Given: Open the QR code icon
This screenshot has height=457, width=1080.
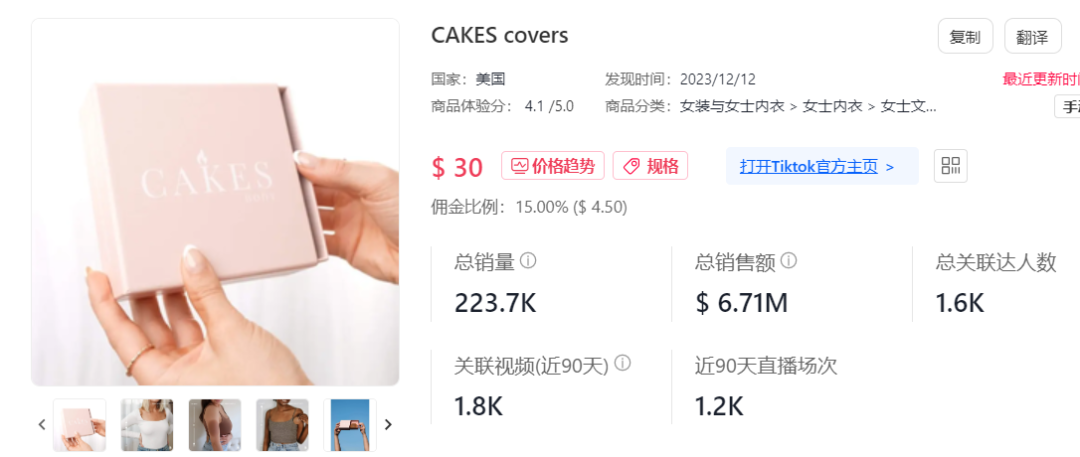Looking at the screenshot, I should [951, 165].
